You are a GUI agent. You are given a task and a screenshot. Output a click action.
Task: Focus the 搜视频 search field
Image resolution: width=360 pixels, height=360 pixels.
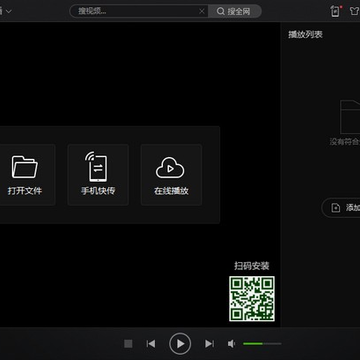coord(138,11)
